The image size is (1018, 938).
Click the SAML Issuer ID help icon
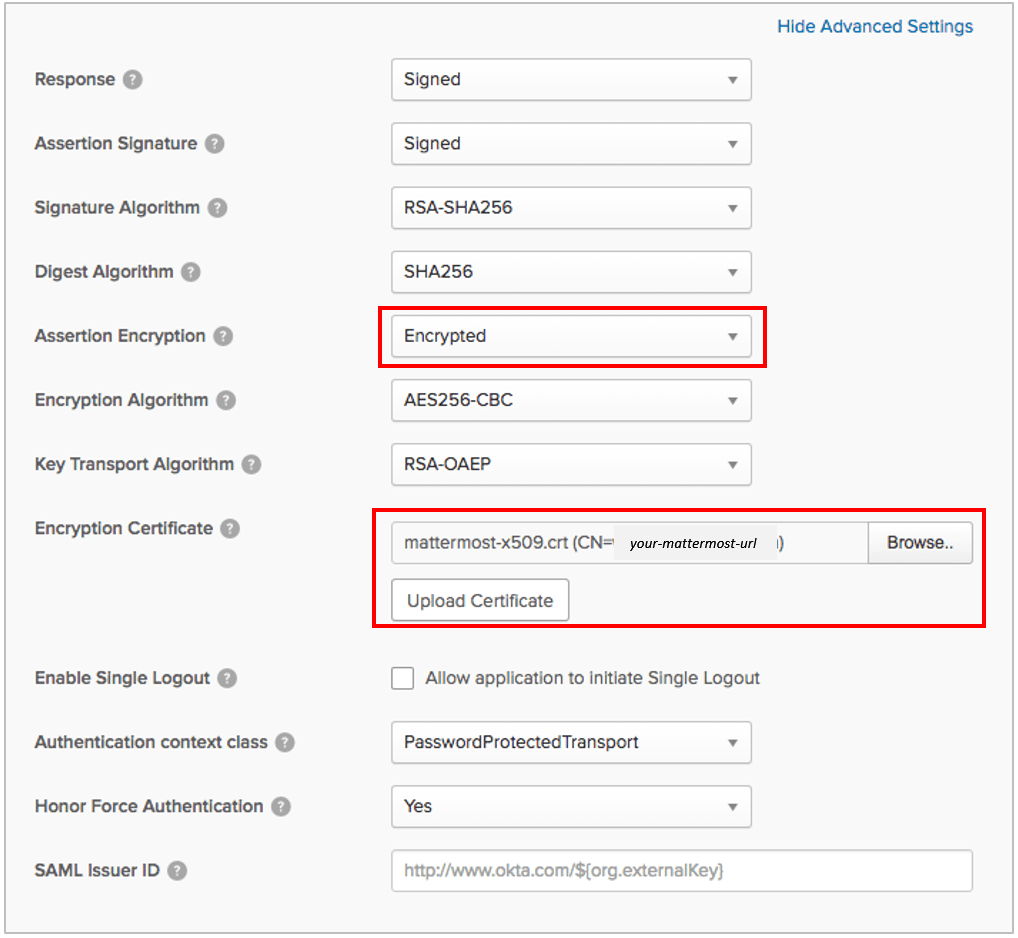[x=178, y=871]
